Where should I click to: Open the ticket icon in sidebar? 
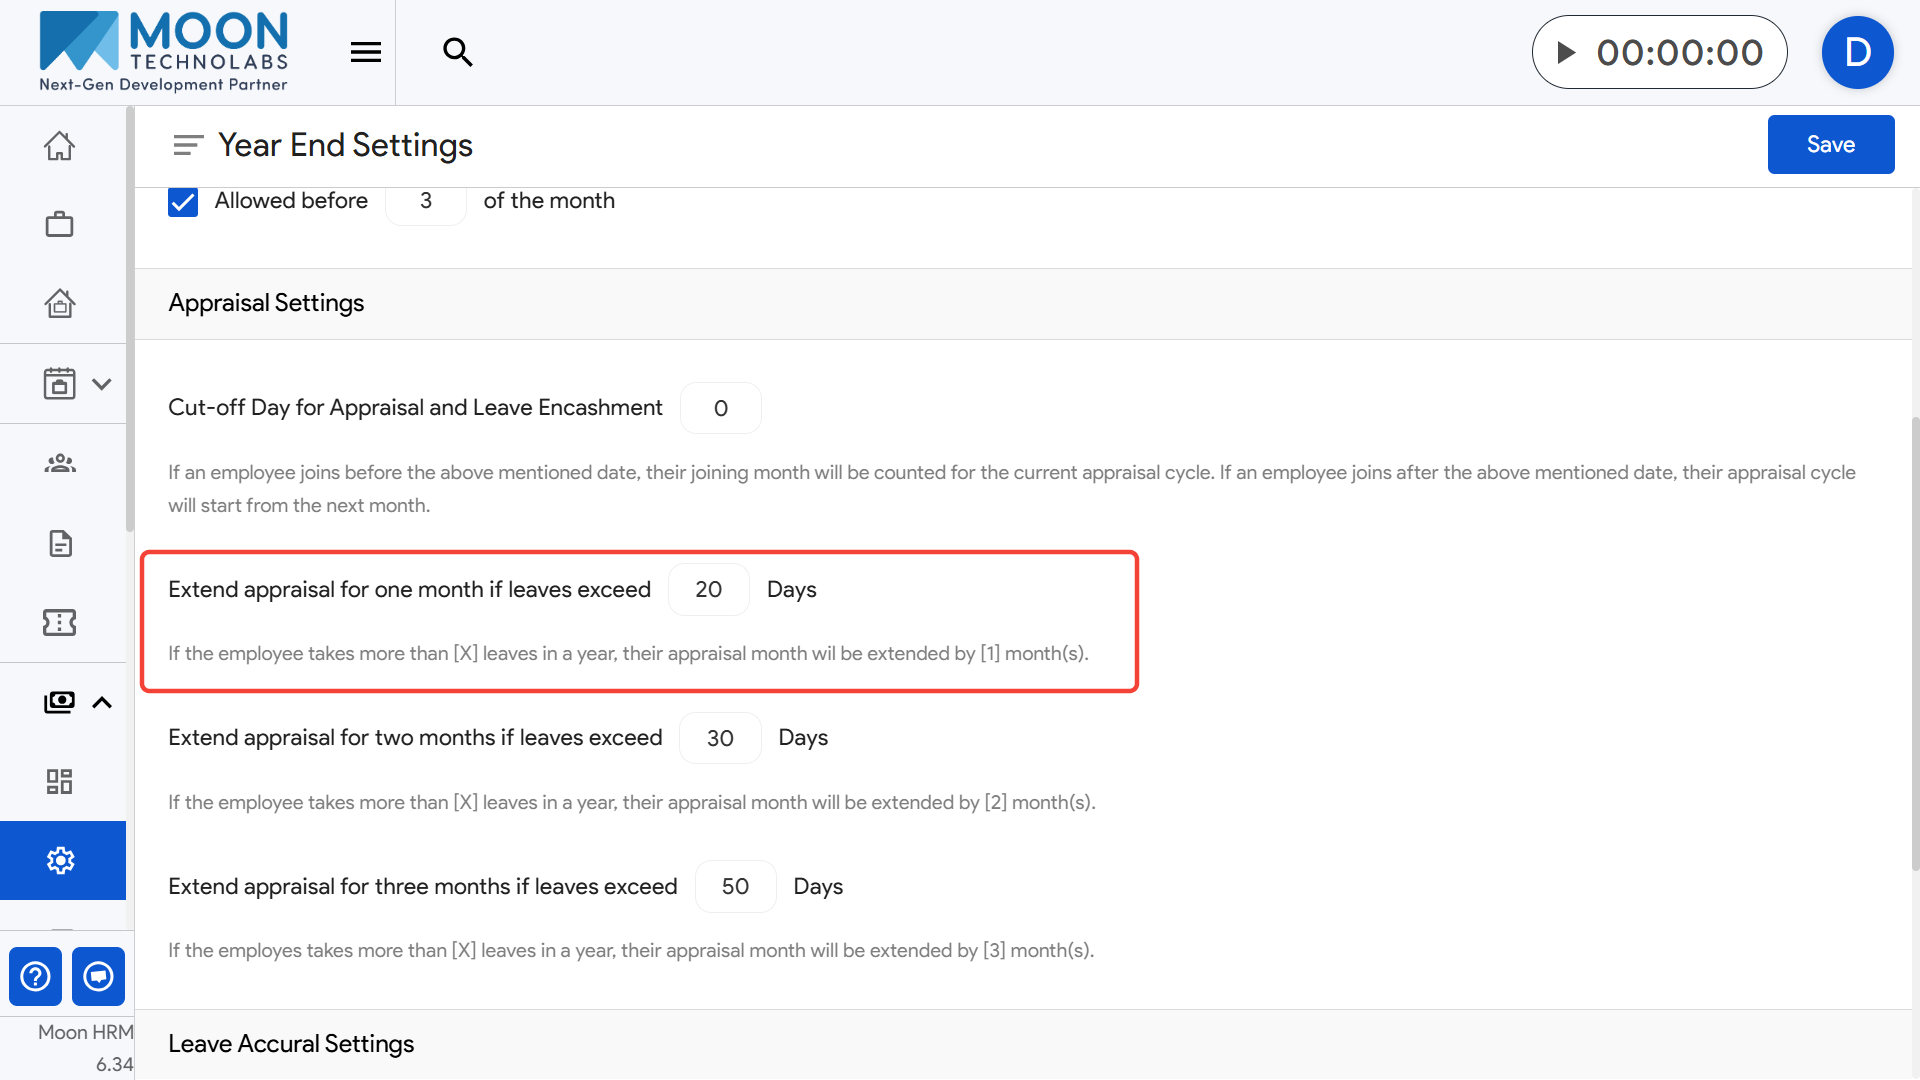pos(59,622)
